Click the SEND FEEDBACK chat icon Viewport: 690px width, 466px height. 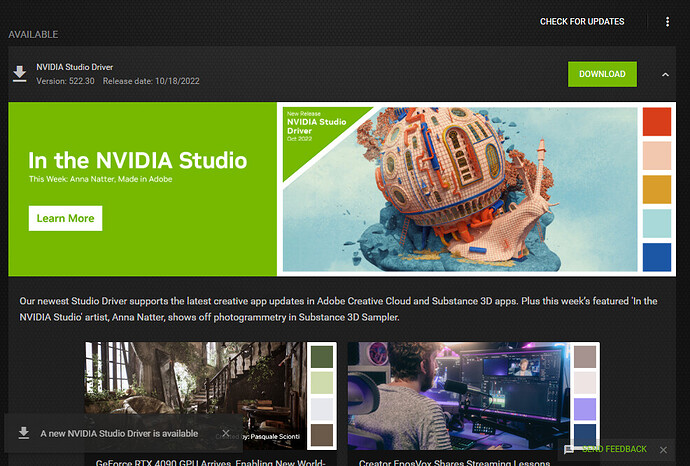click(x=569, y=449)
